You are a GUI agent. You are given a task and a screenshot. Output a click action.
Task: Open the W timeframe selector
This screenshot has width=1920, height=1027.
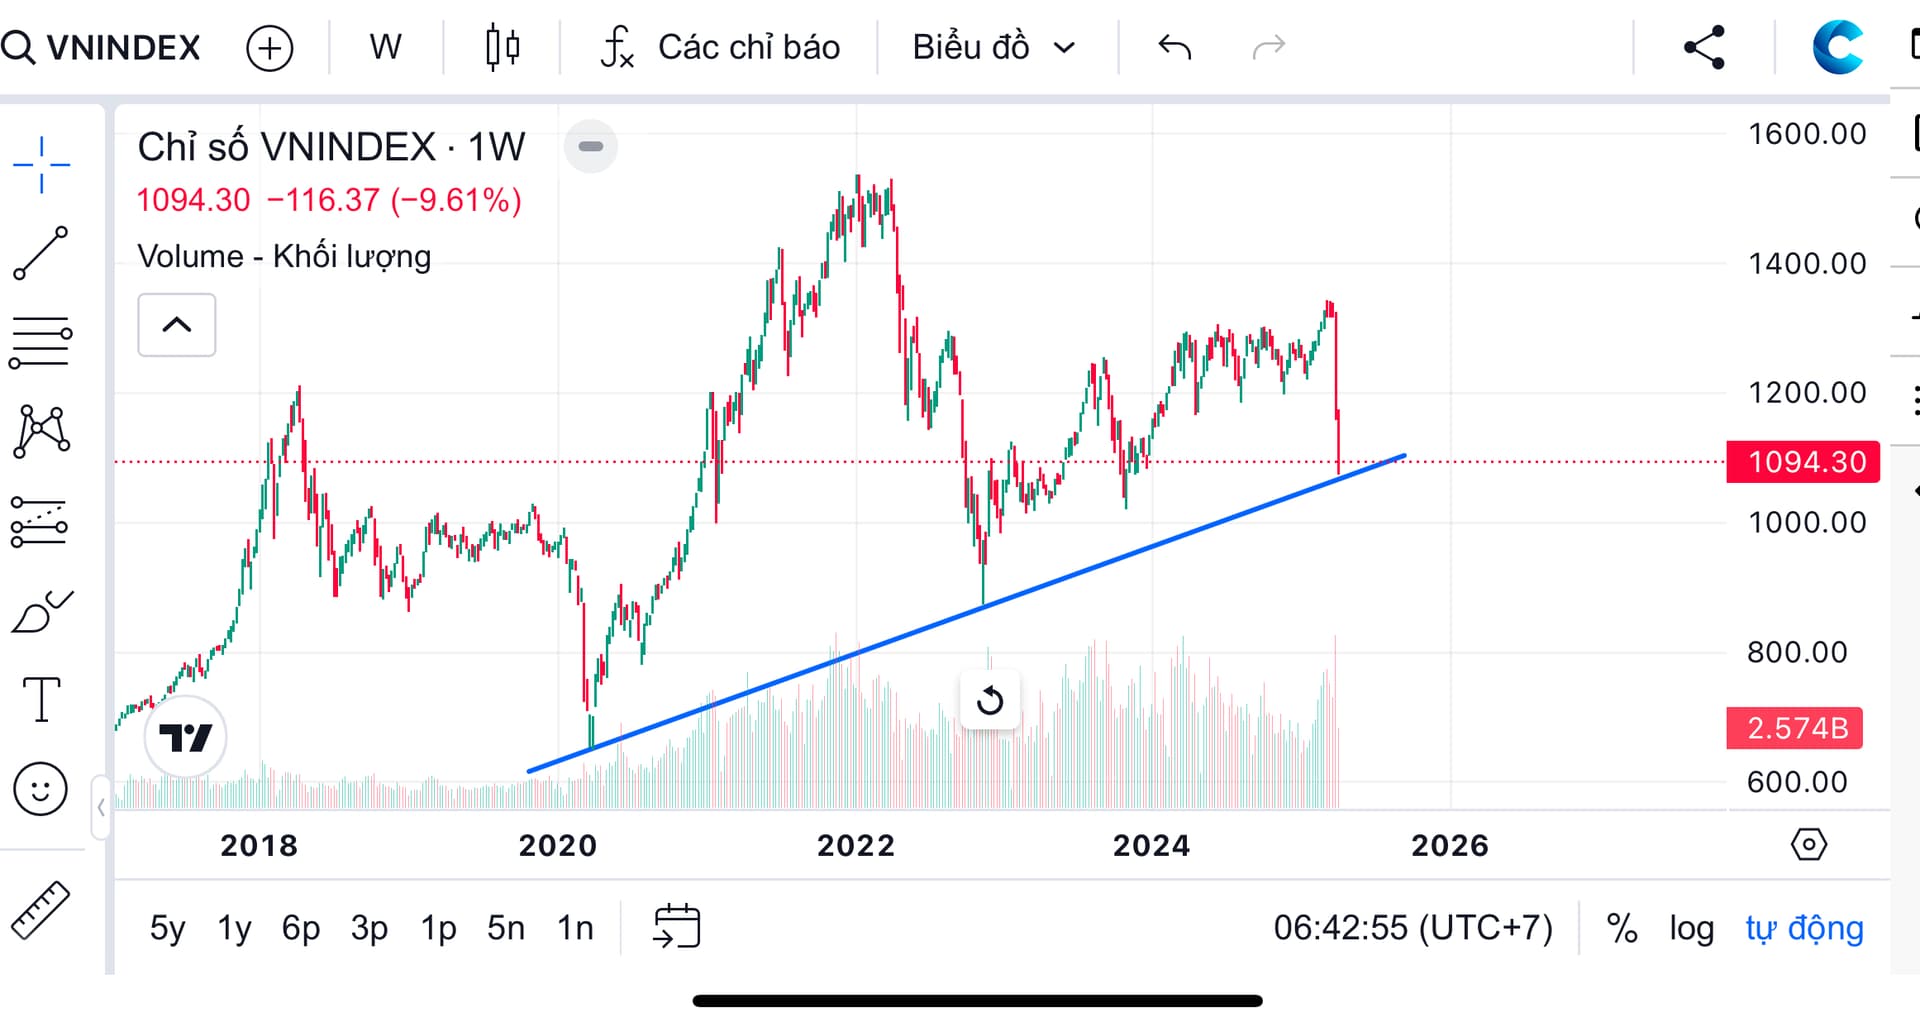[385, 47]
